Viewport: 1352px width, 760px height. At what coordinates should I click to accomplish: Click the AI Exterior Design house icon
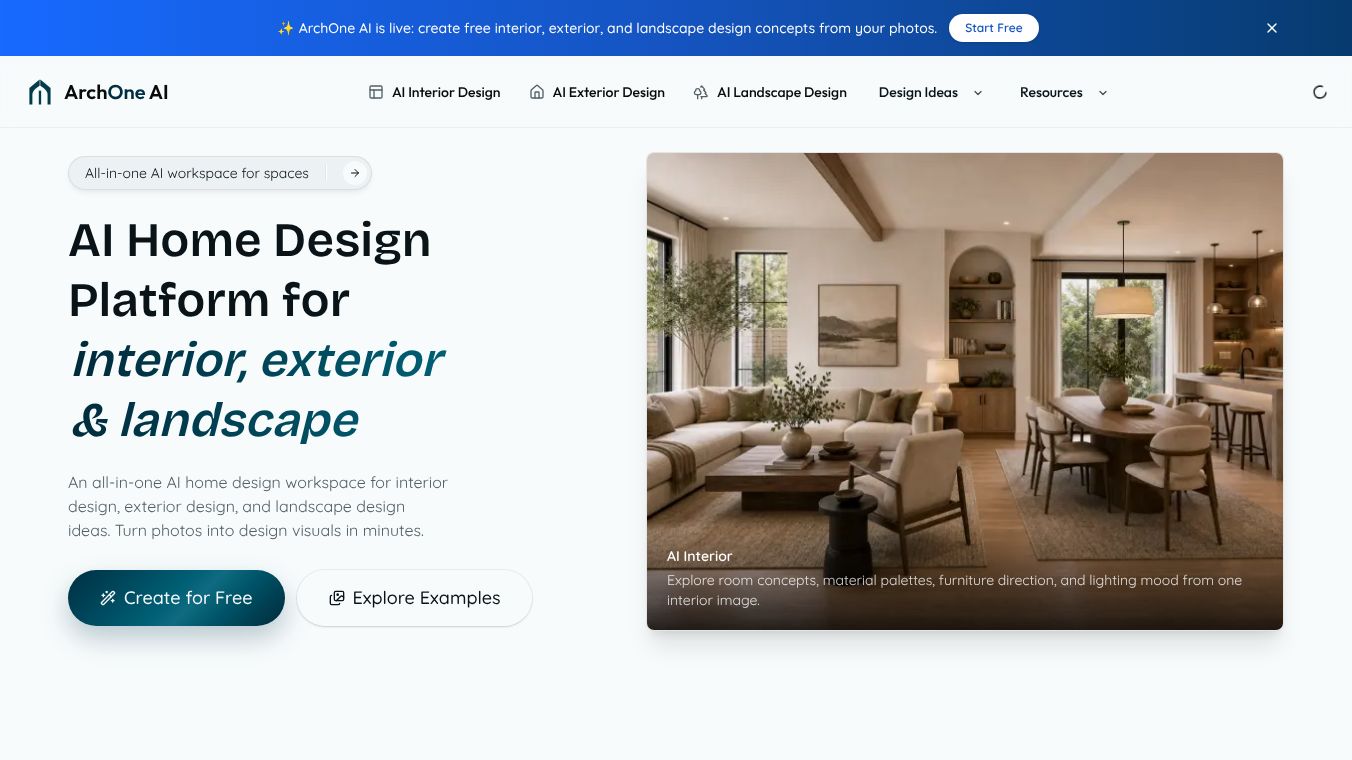click(537, 92)
